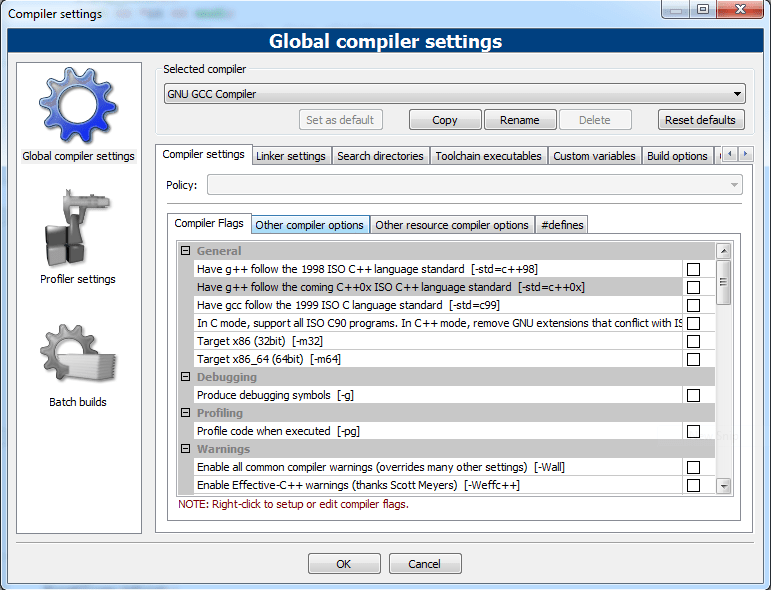Maximize the Compiler settings window
Screen dimensions: 771x590
point(703,9)
